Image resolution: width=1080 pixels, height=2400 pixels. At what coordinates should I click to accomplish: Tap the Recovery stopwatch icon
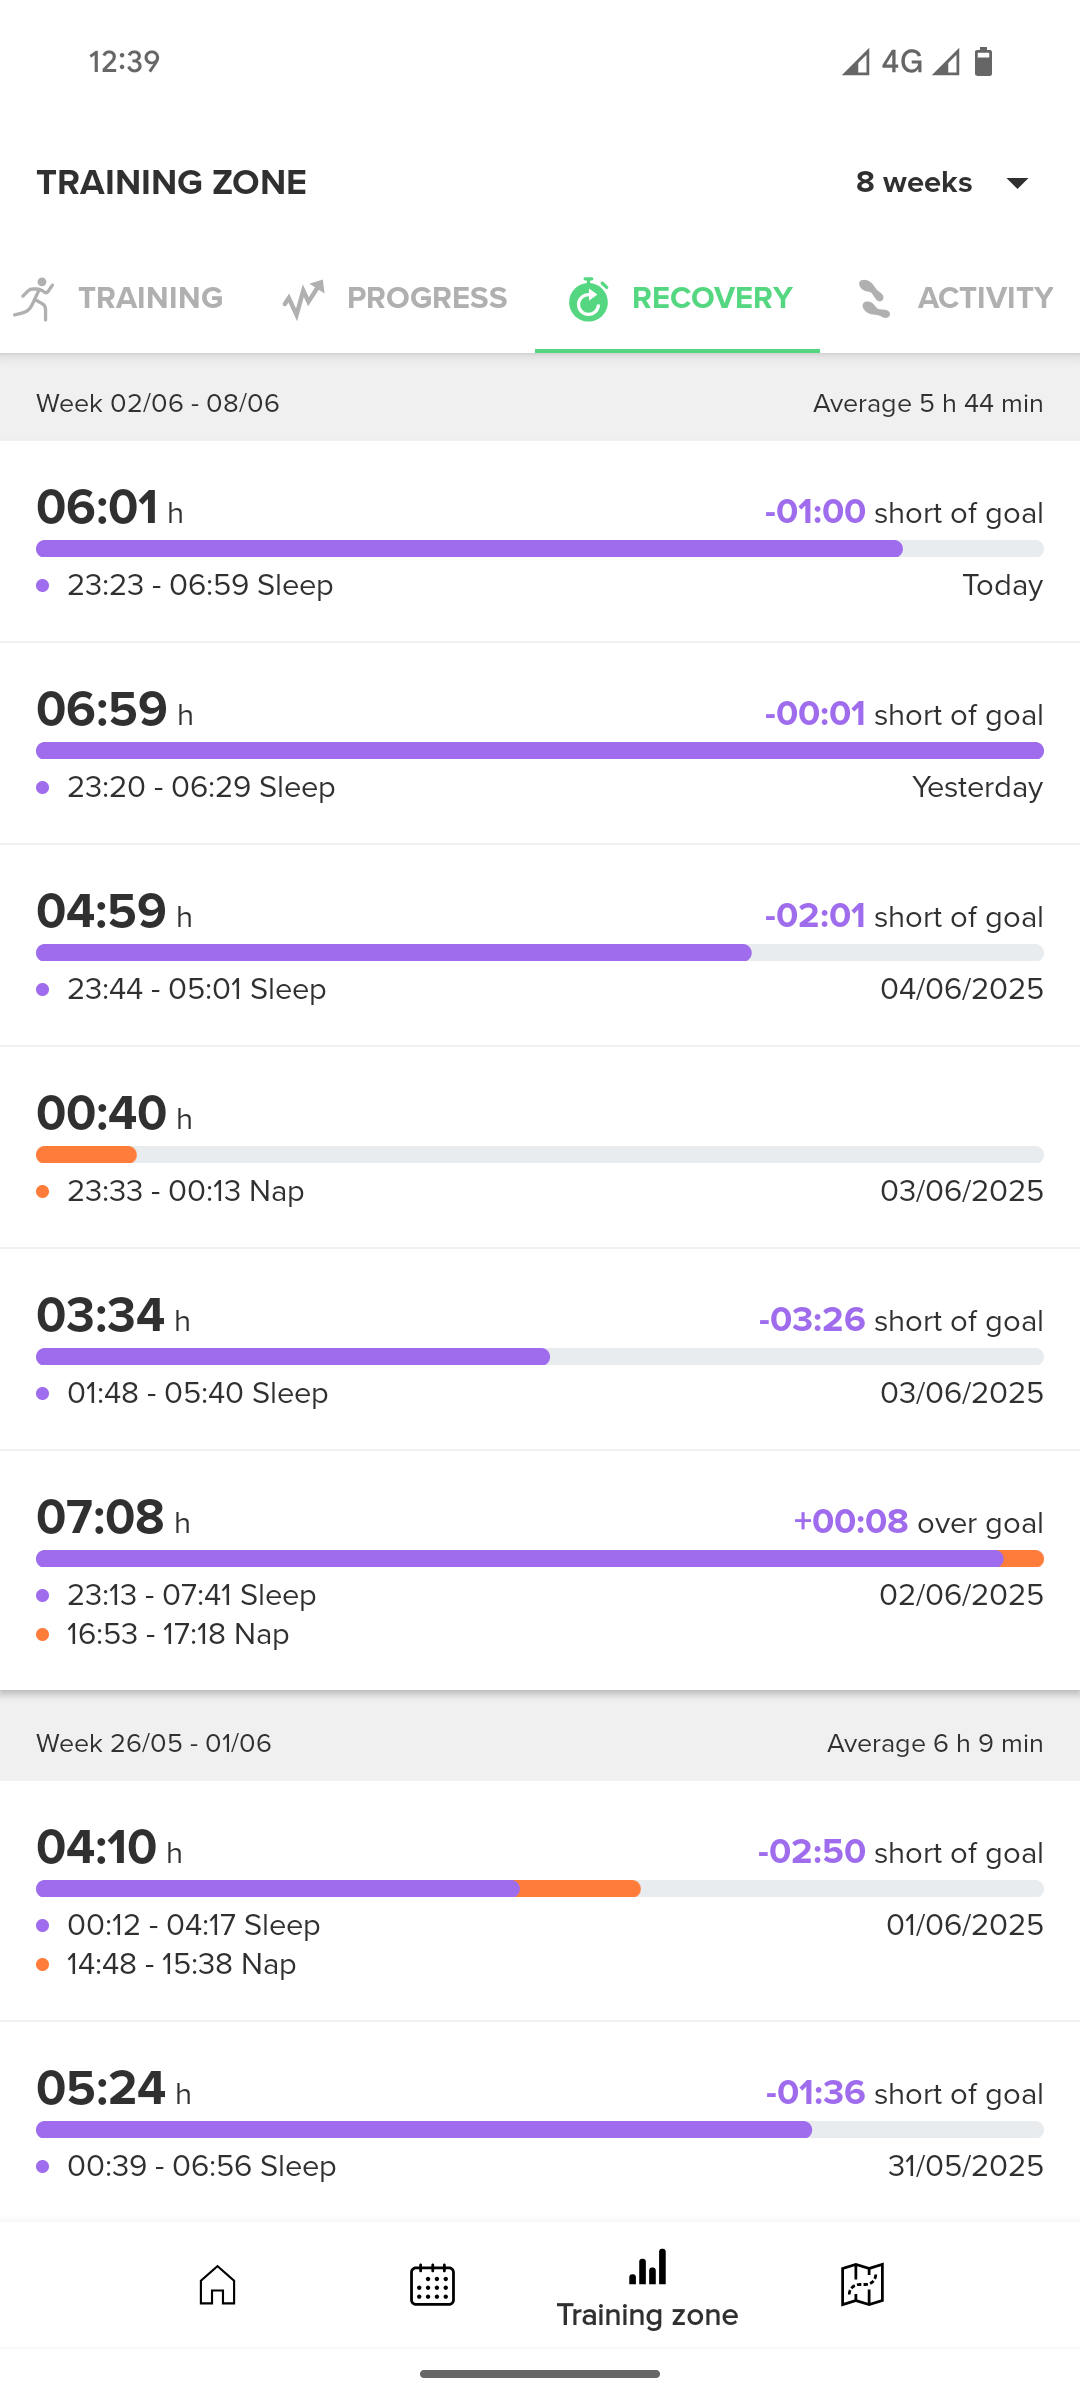point(588,299)
